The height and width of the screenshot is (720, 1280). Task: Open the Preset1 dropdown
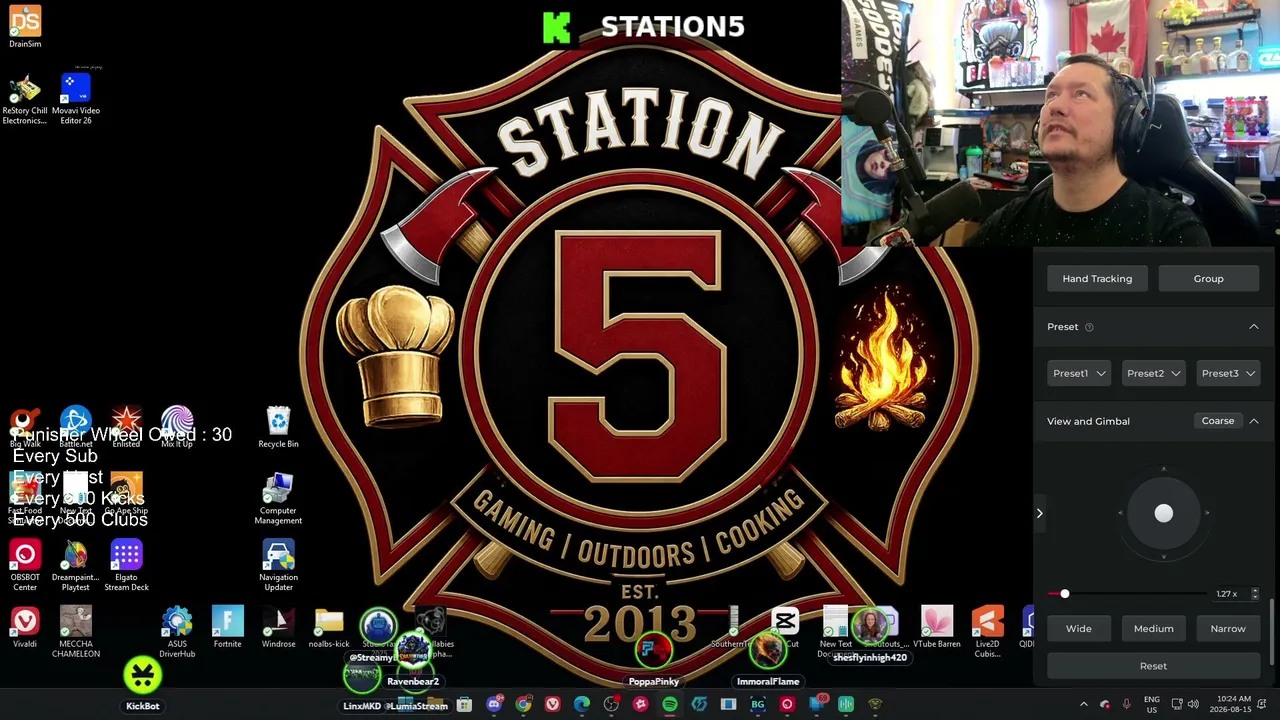click(x=1079, y=373)
